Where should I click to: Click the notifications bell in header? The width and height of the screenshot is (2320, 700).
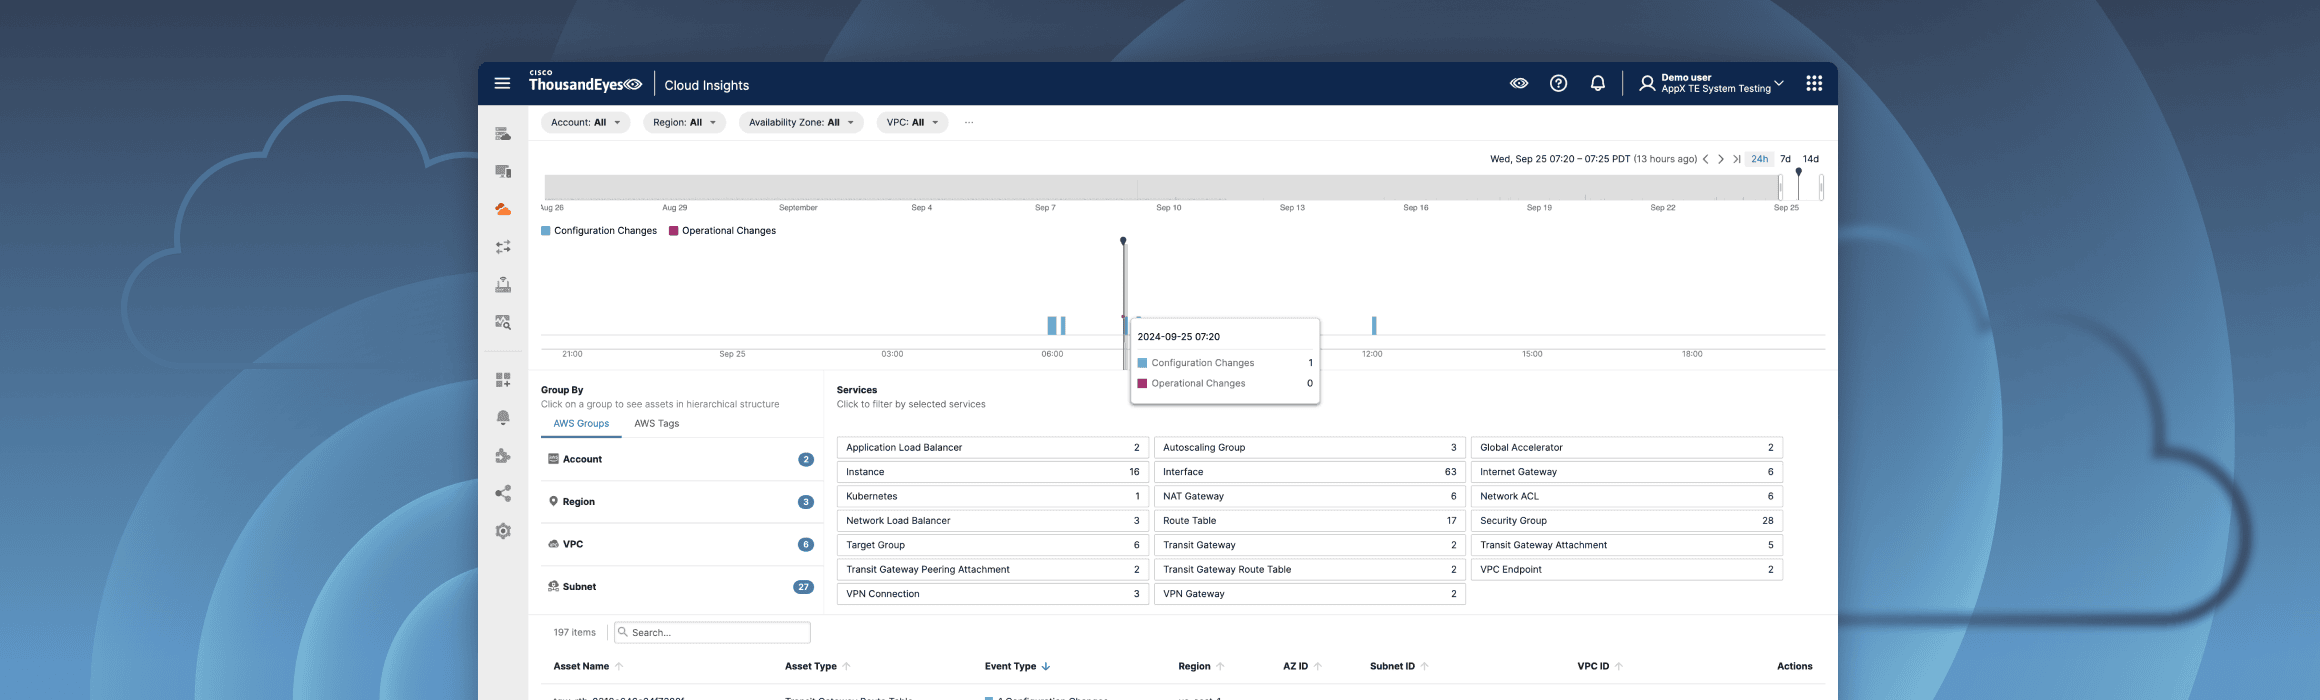tap(1597, 84)
